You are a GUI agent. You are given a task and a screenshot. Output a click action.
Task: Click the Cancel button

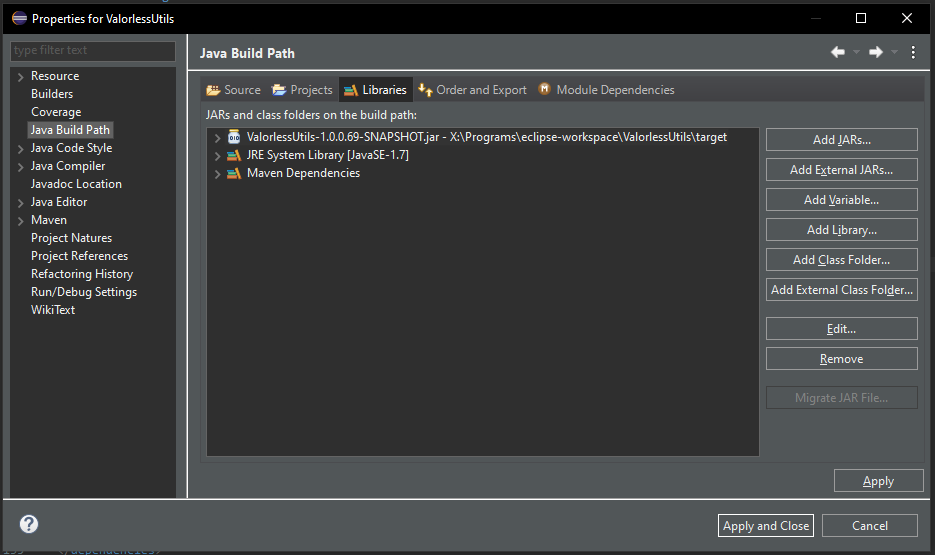point(869,525)
